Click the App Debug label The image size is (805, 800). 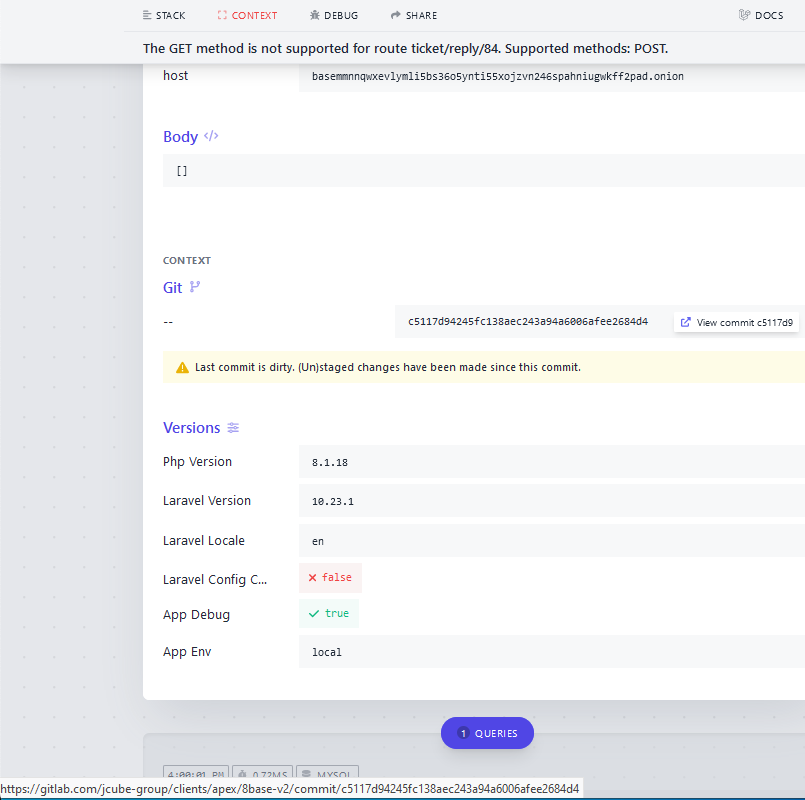(196, 615)
